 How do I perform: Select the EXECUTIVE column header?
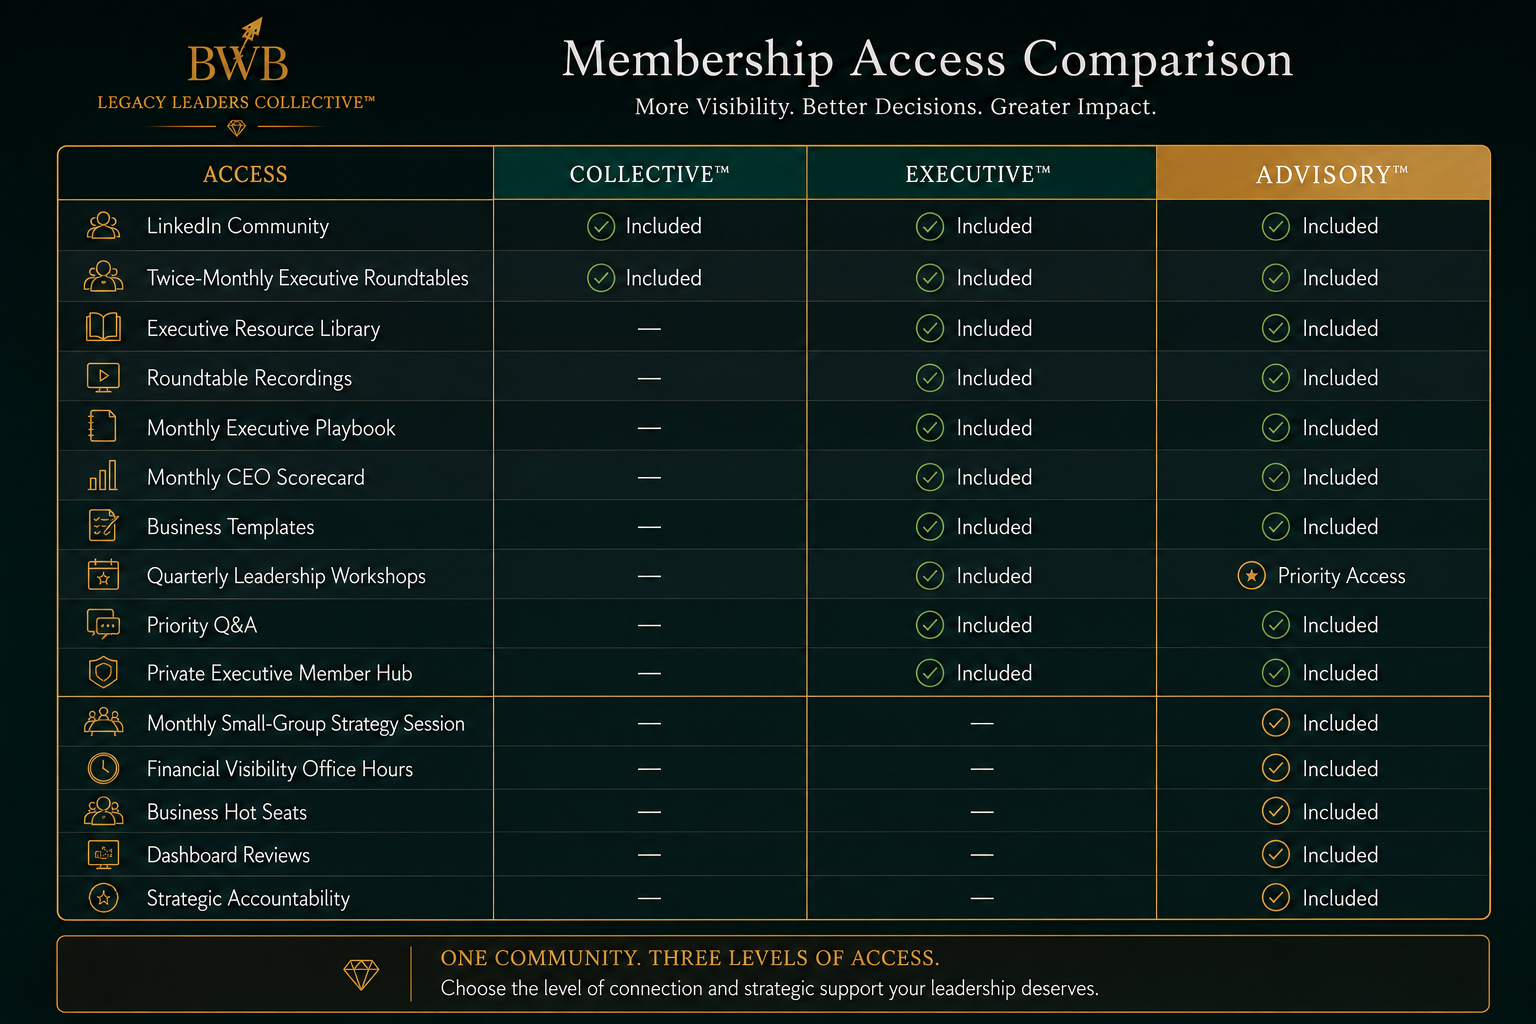point(981,174)
